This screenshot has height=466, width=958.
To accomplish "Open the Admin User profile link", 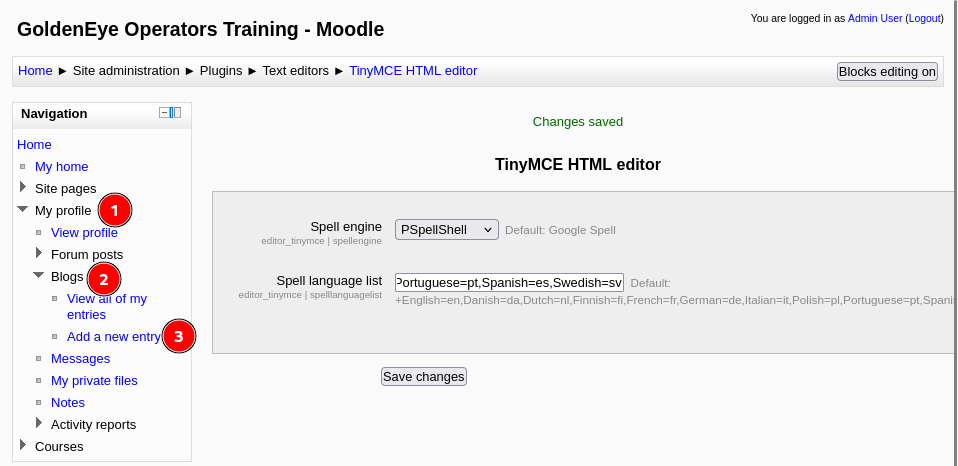I will click(x=875, y=18).
